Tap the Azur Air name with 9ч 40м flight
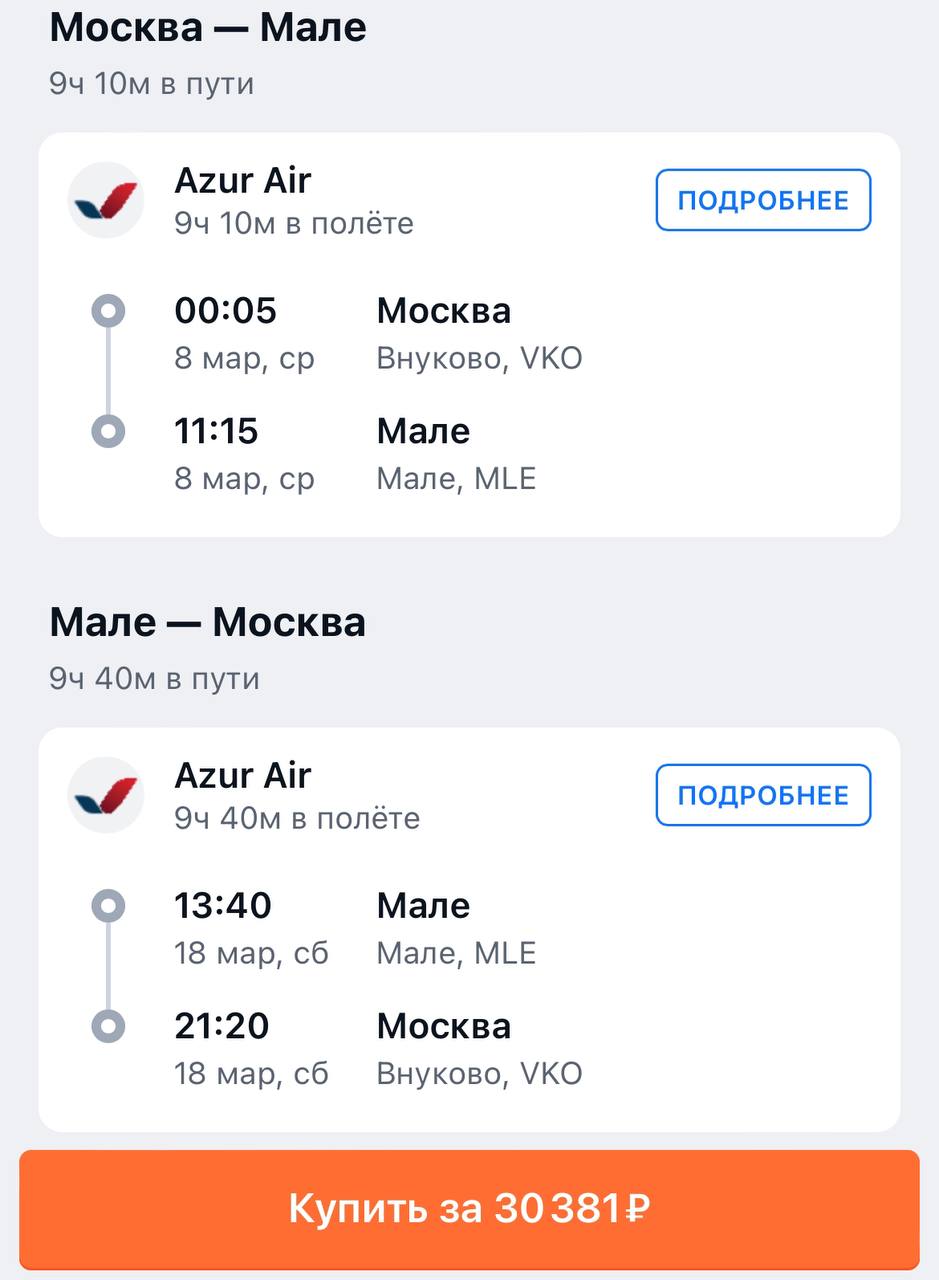Image resolution: width=939 pixels, height=1280 pixels. (x=243, y=776)
